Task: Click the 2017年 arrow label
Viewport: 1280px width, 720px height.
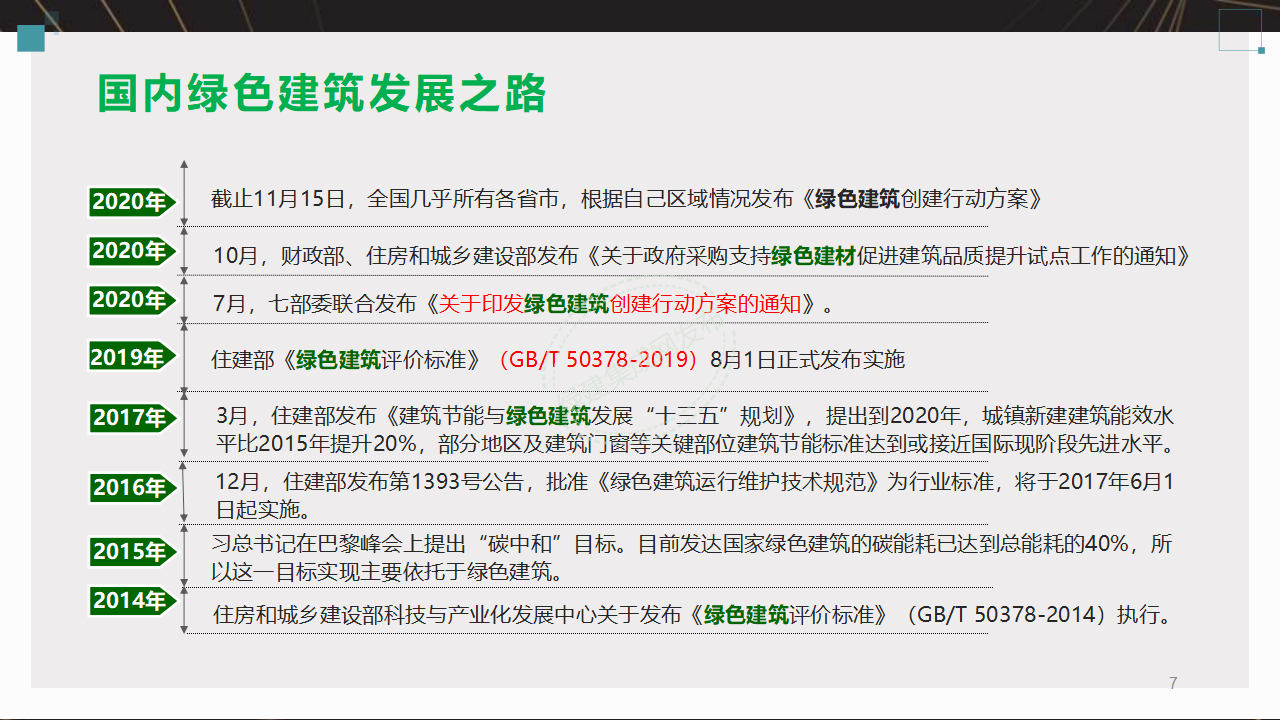Action: (131, 417)
